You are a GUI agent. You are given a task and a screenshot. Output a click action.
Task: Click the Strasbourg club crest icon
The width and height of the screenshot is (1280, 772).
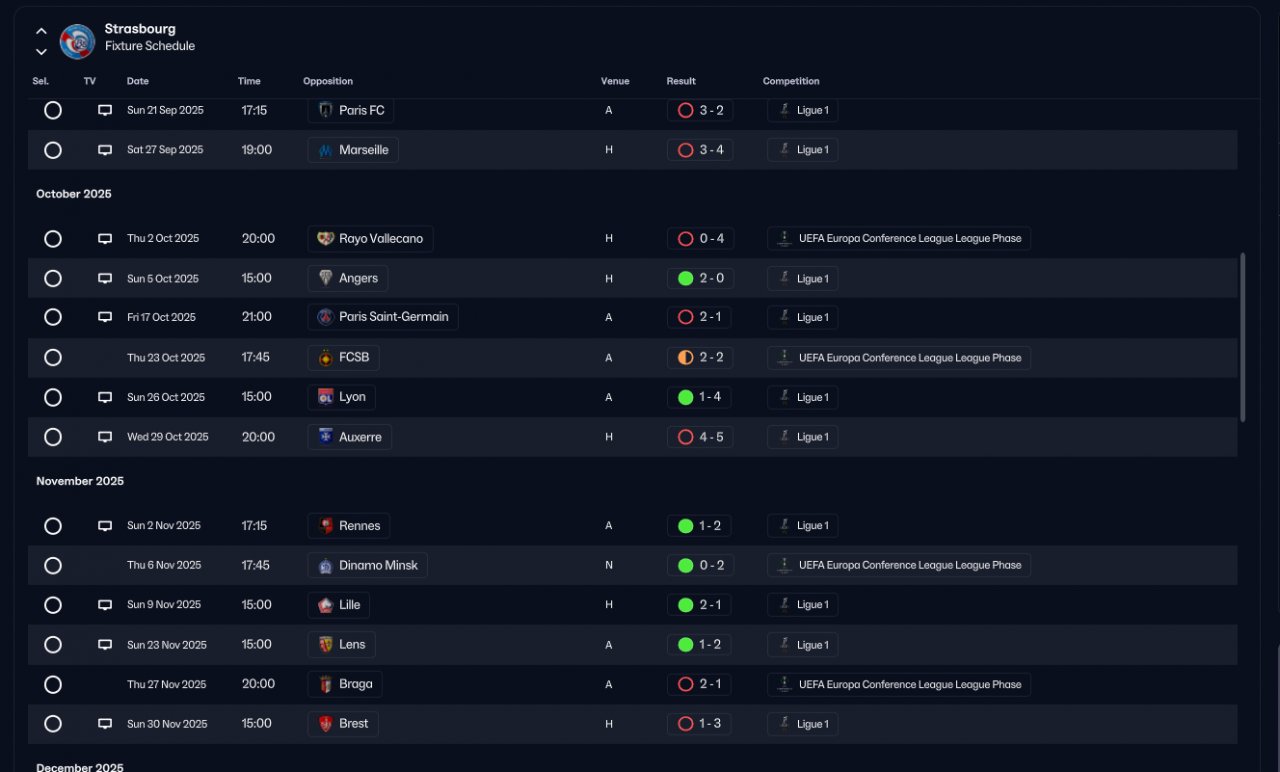pyautogui.click(x=77, y=41)
